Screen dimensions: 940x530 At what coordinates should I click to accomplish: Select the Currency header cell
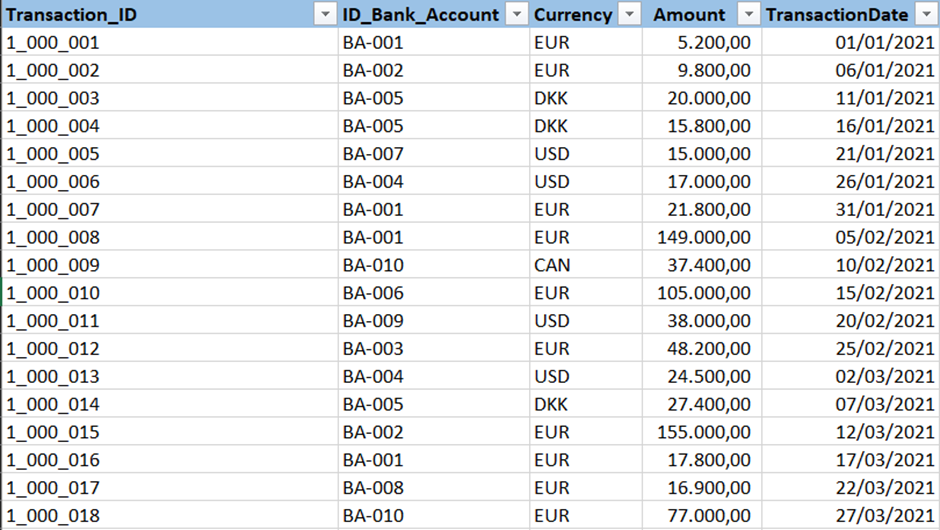(x=586, y=14)
